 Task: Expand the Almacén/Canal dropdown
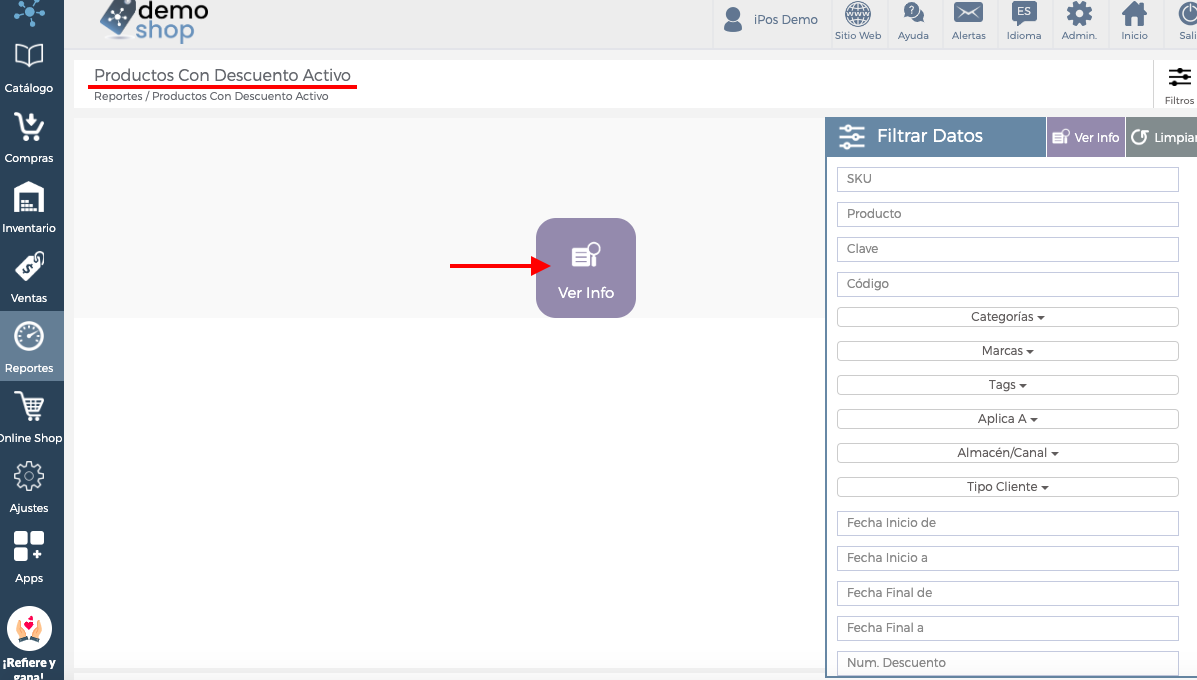pos(1008,453)
